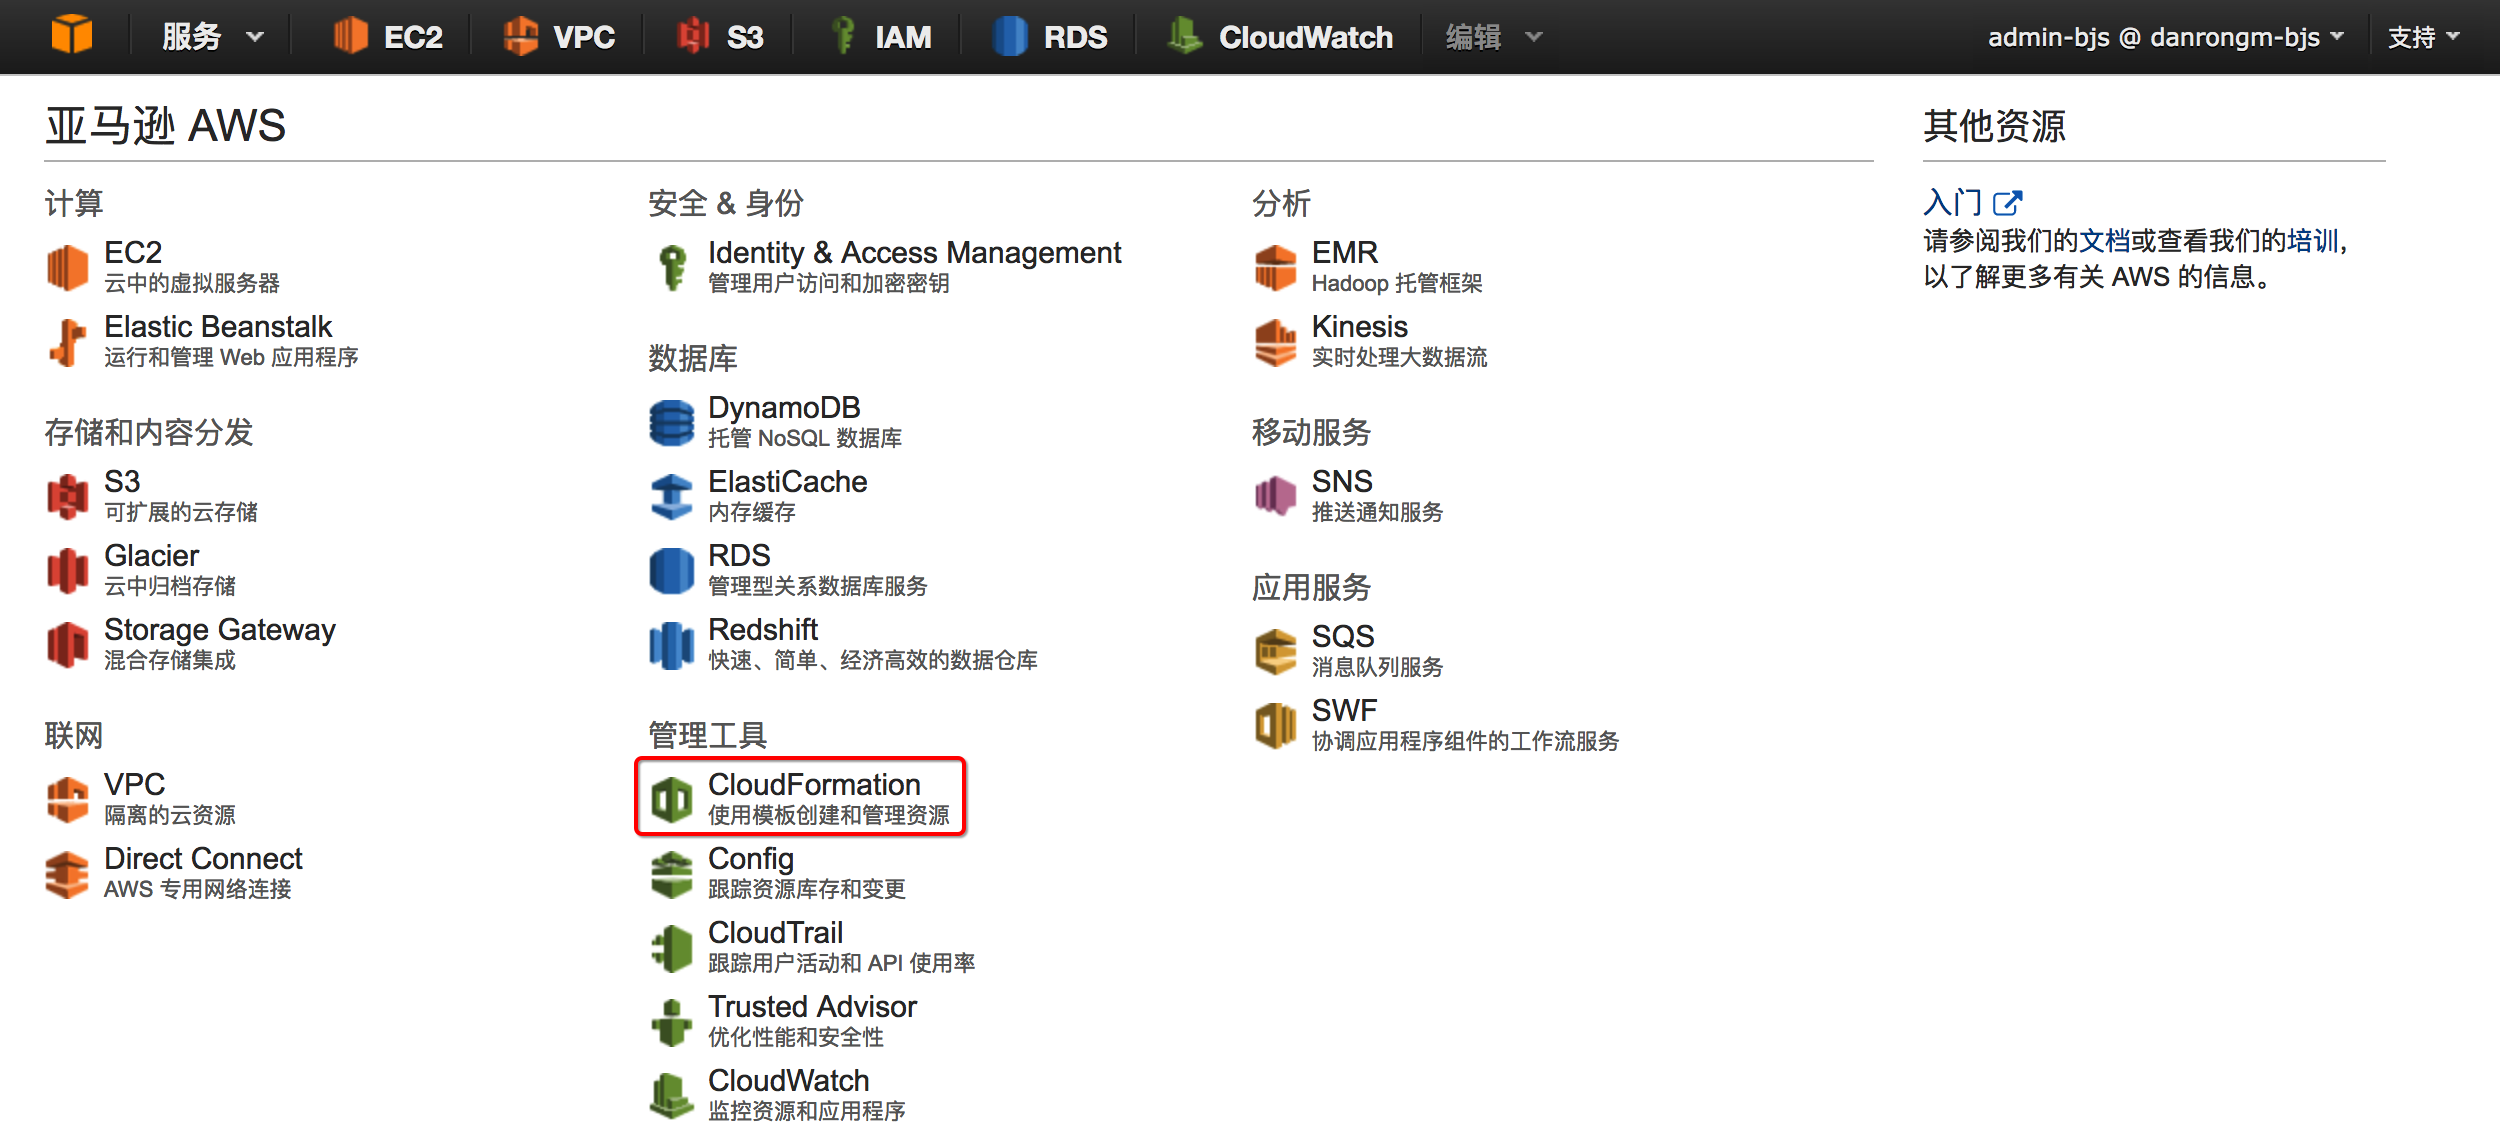Click RDS shortcut in top navigation bar

pos(1049,37)
